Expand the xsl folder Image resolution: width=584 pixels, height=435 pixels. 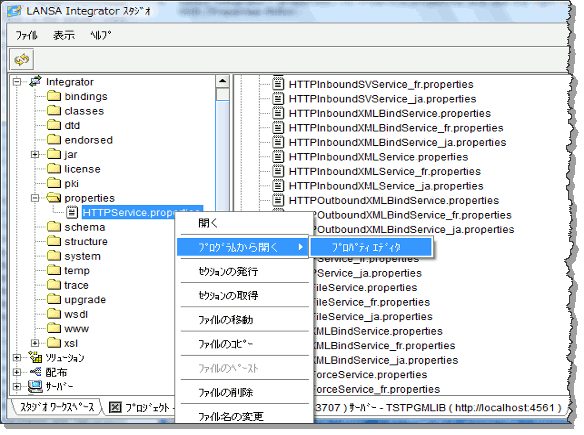[35, 343]
